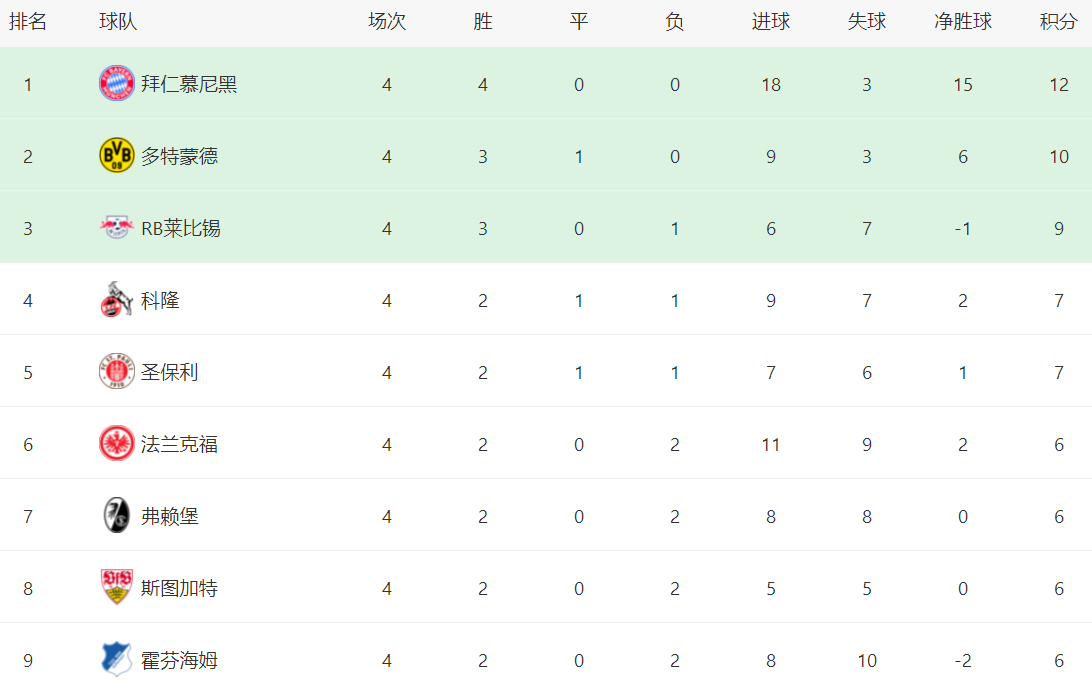Click the 霍芬海姆 team name
The width and height of the screenshot is (1092, 689).
[x=179, y=660]
